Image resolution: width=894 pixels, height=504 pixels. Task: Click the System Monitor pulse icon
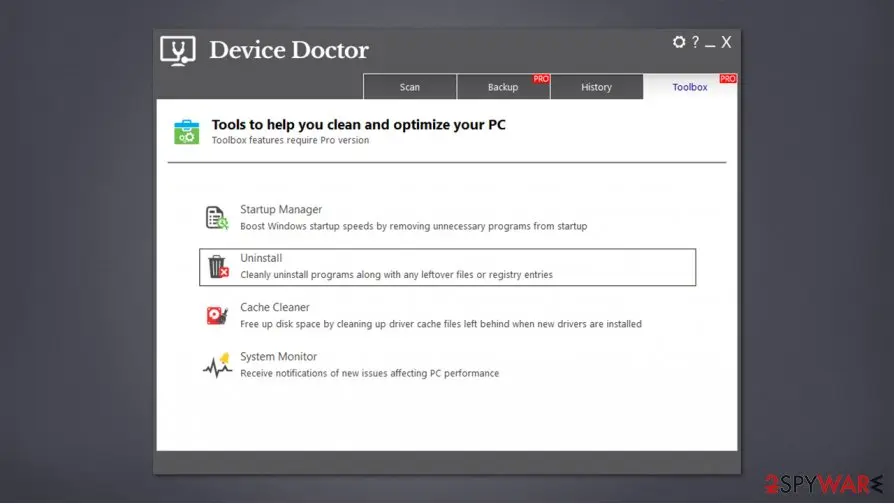pos(217,365)
